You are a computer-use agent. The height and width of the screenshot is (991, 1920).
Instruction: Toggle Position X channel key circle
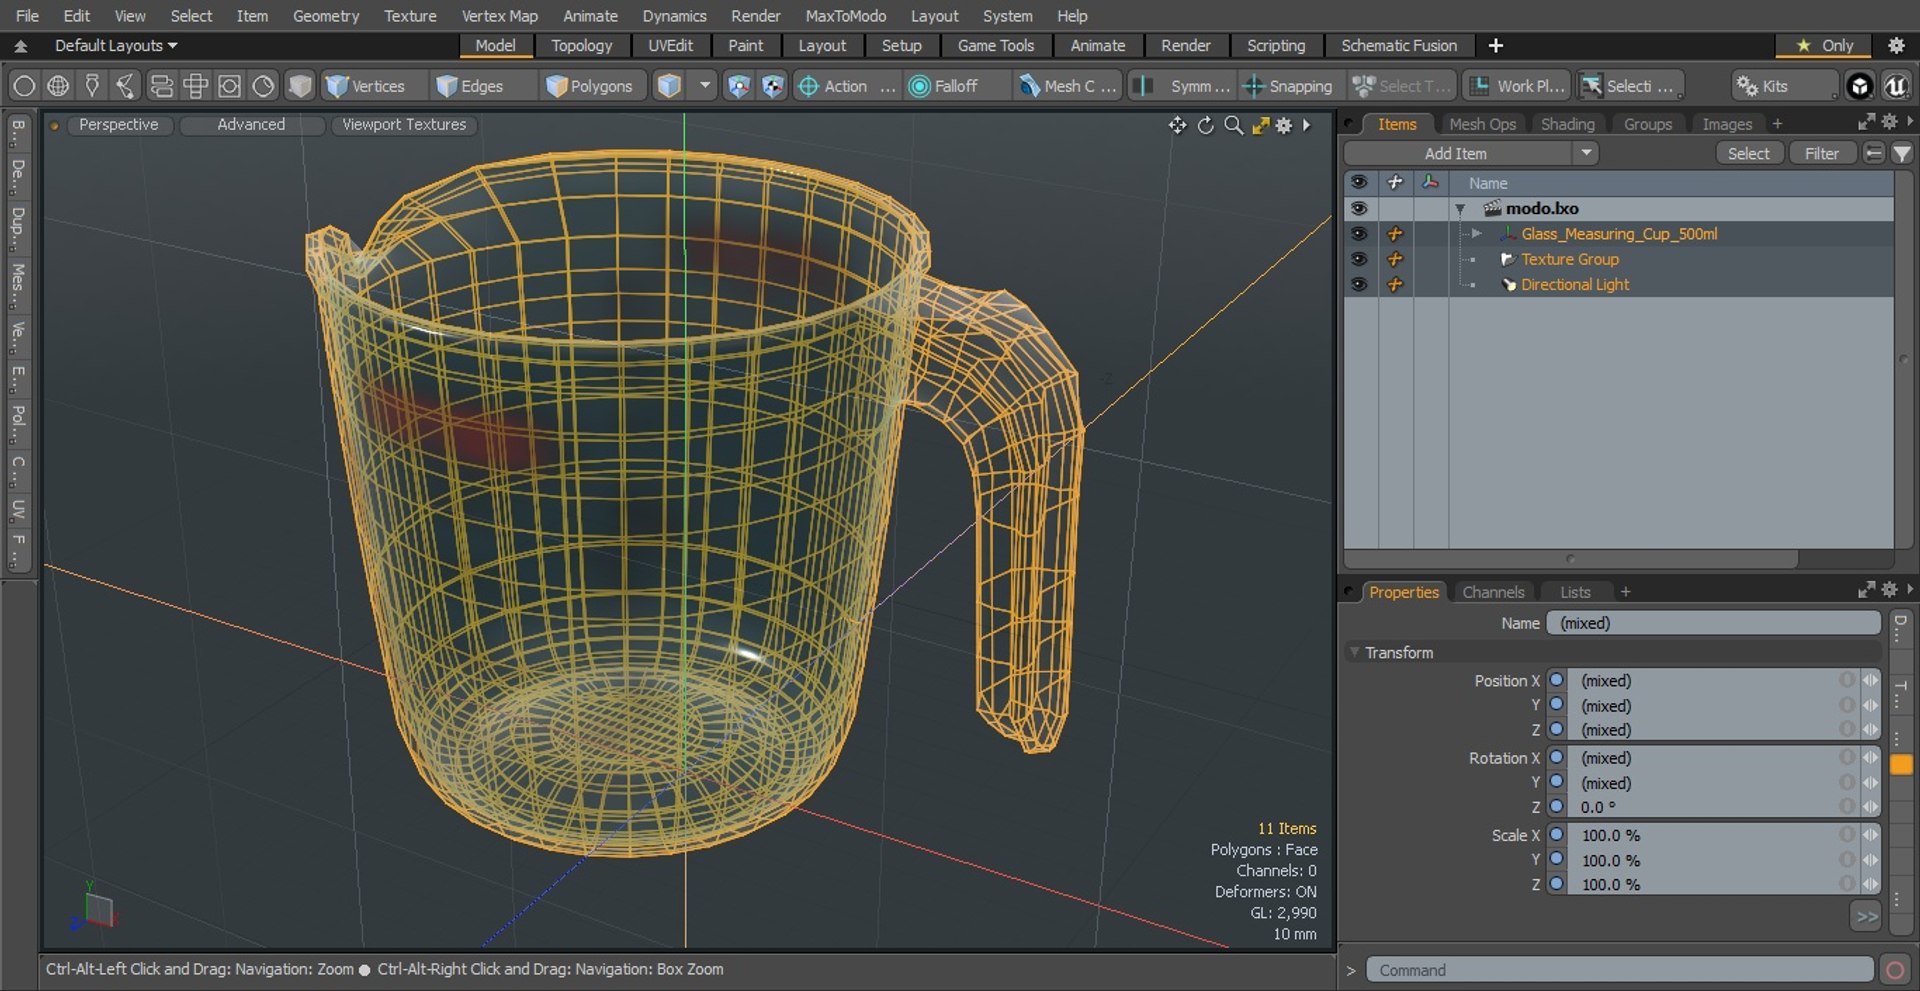(1557, 680)
